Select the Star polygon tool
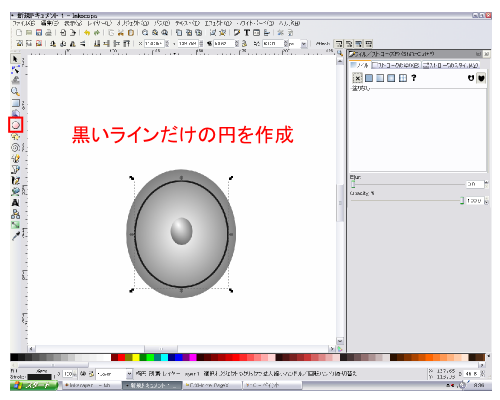The image size is (500, 400). click(15, 137)
